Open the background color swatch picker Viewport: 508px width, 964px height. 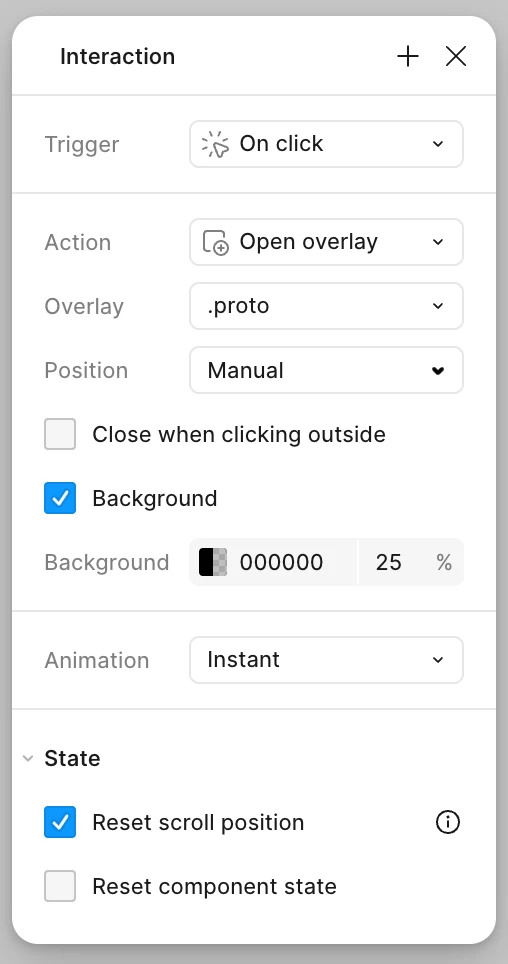click(213, 562)
